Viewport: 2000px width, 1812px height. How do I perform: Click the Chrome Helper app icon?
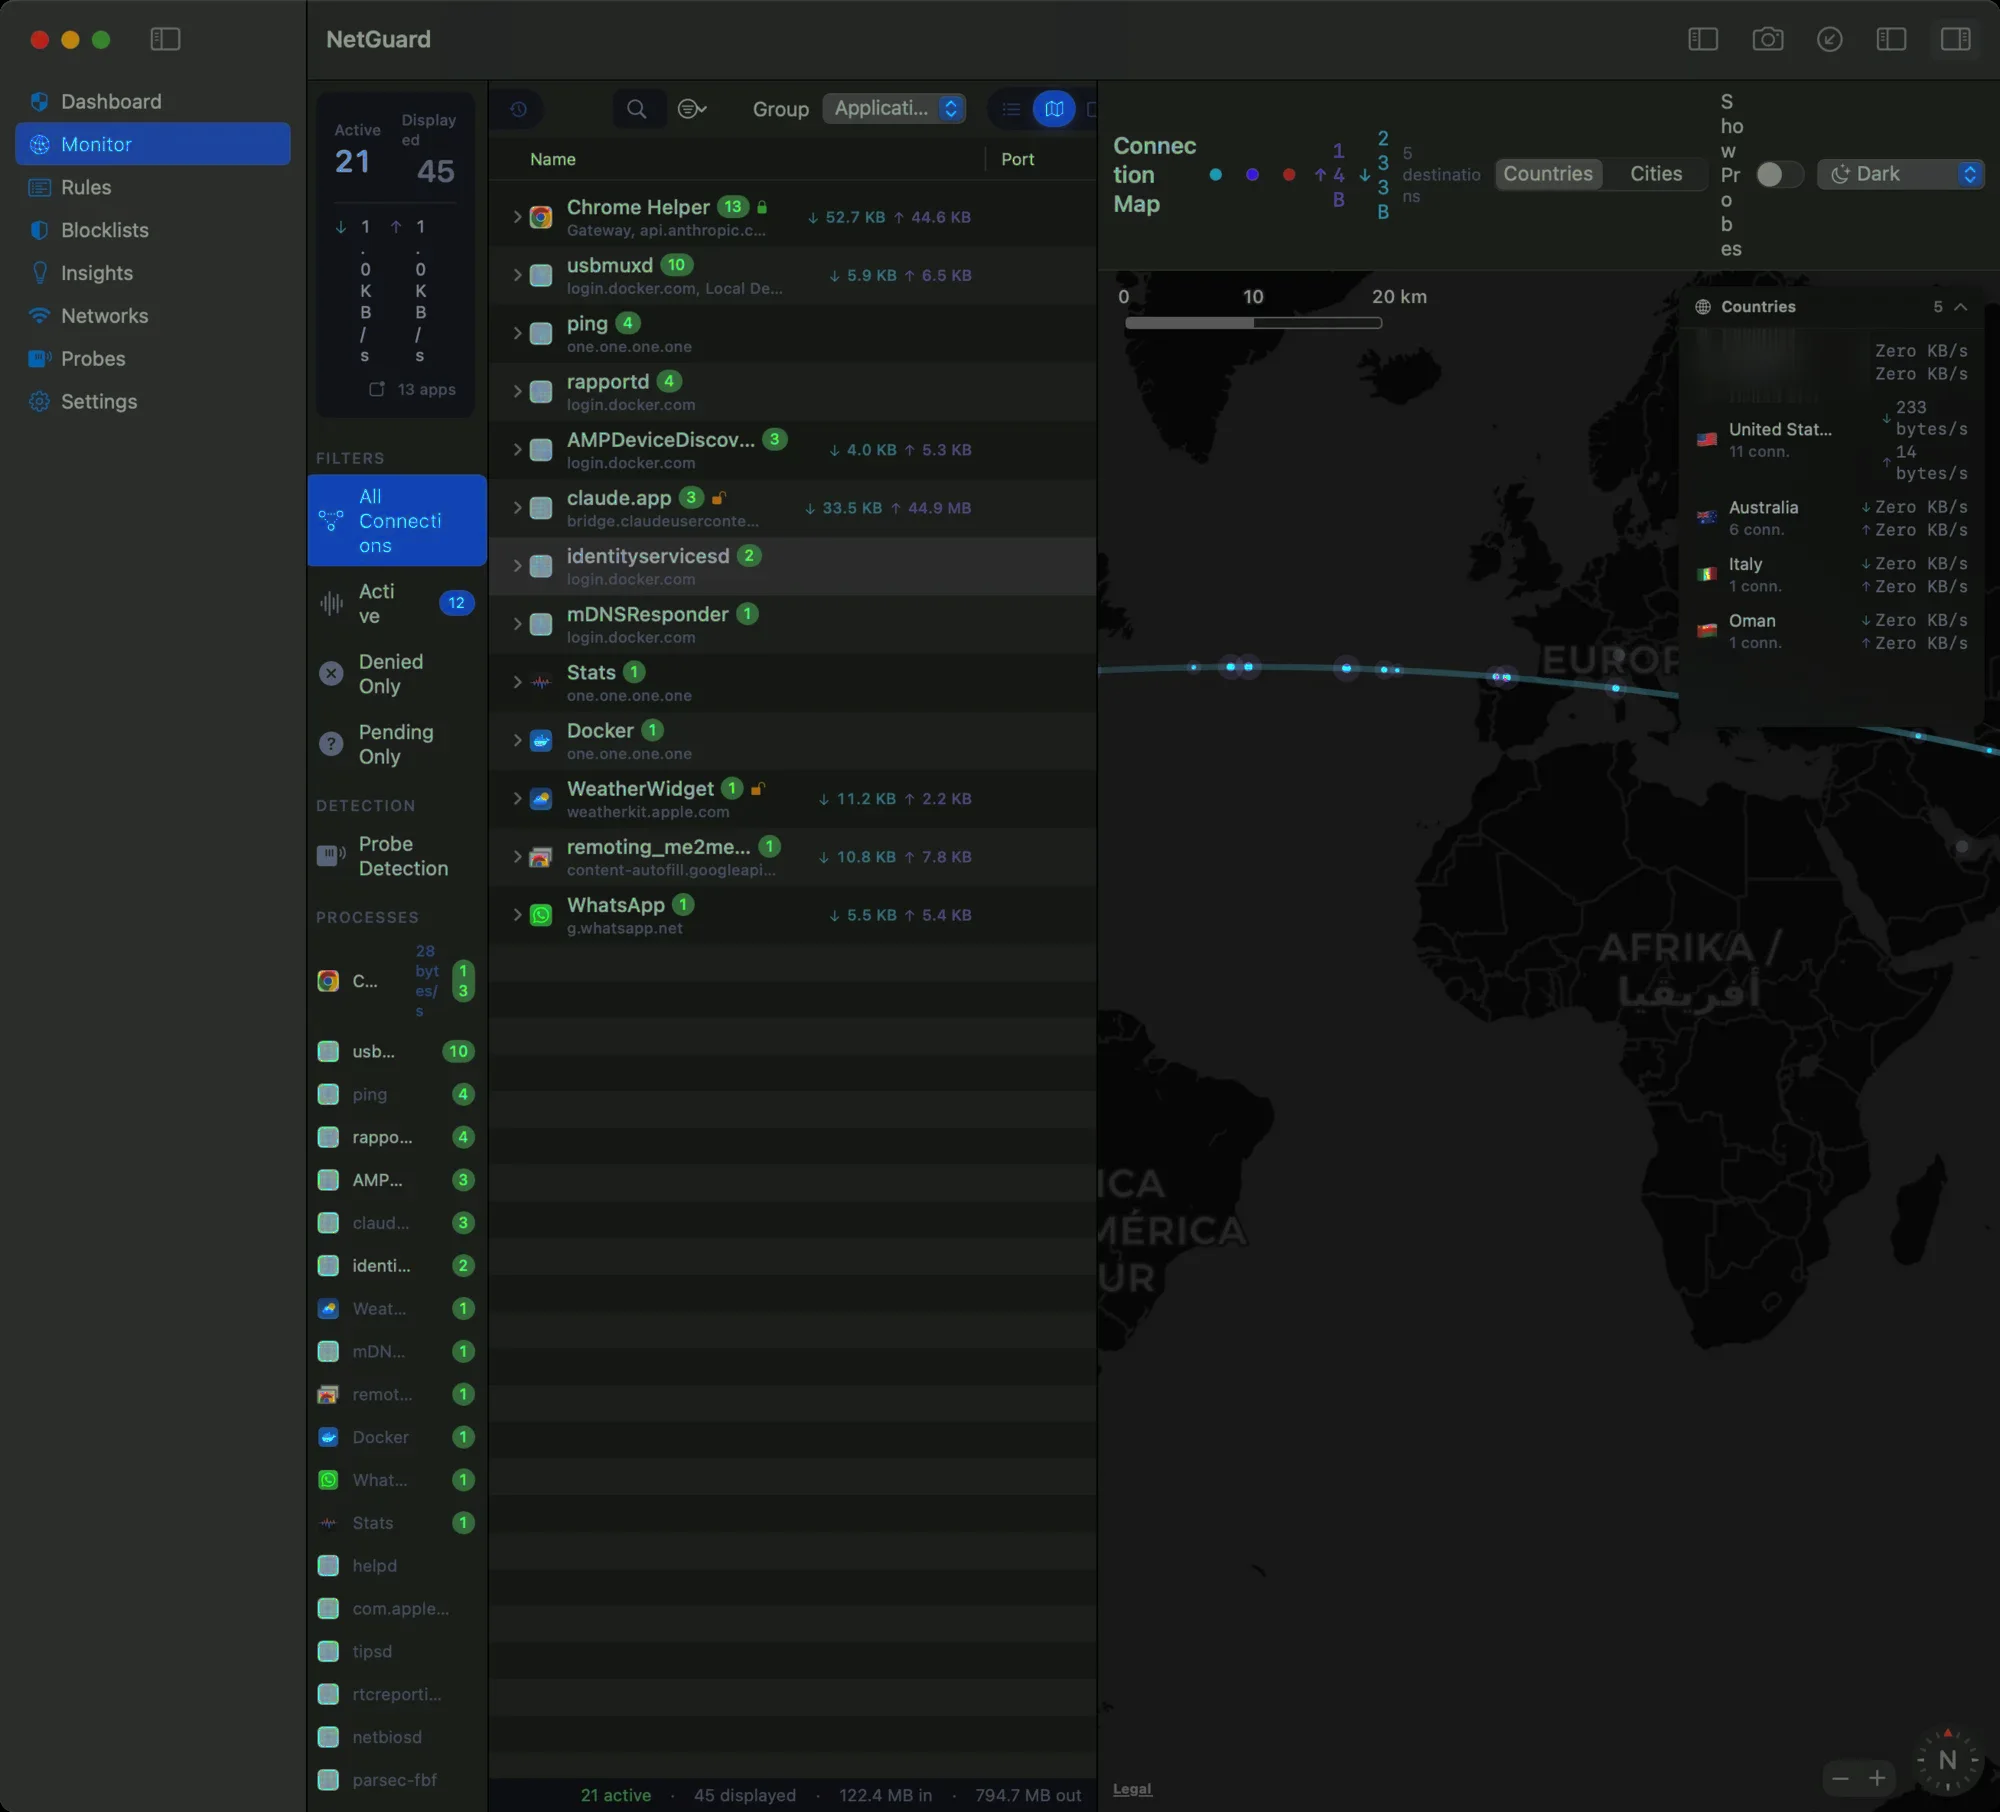click(541, 217)
